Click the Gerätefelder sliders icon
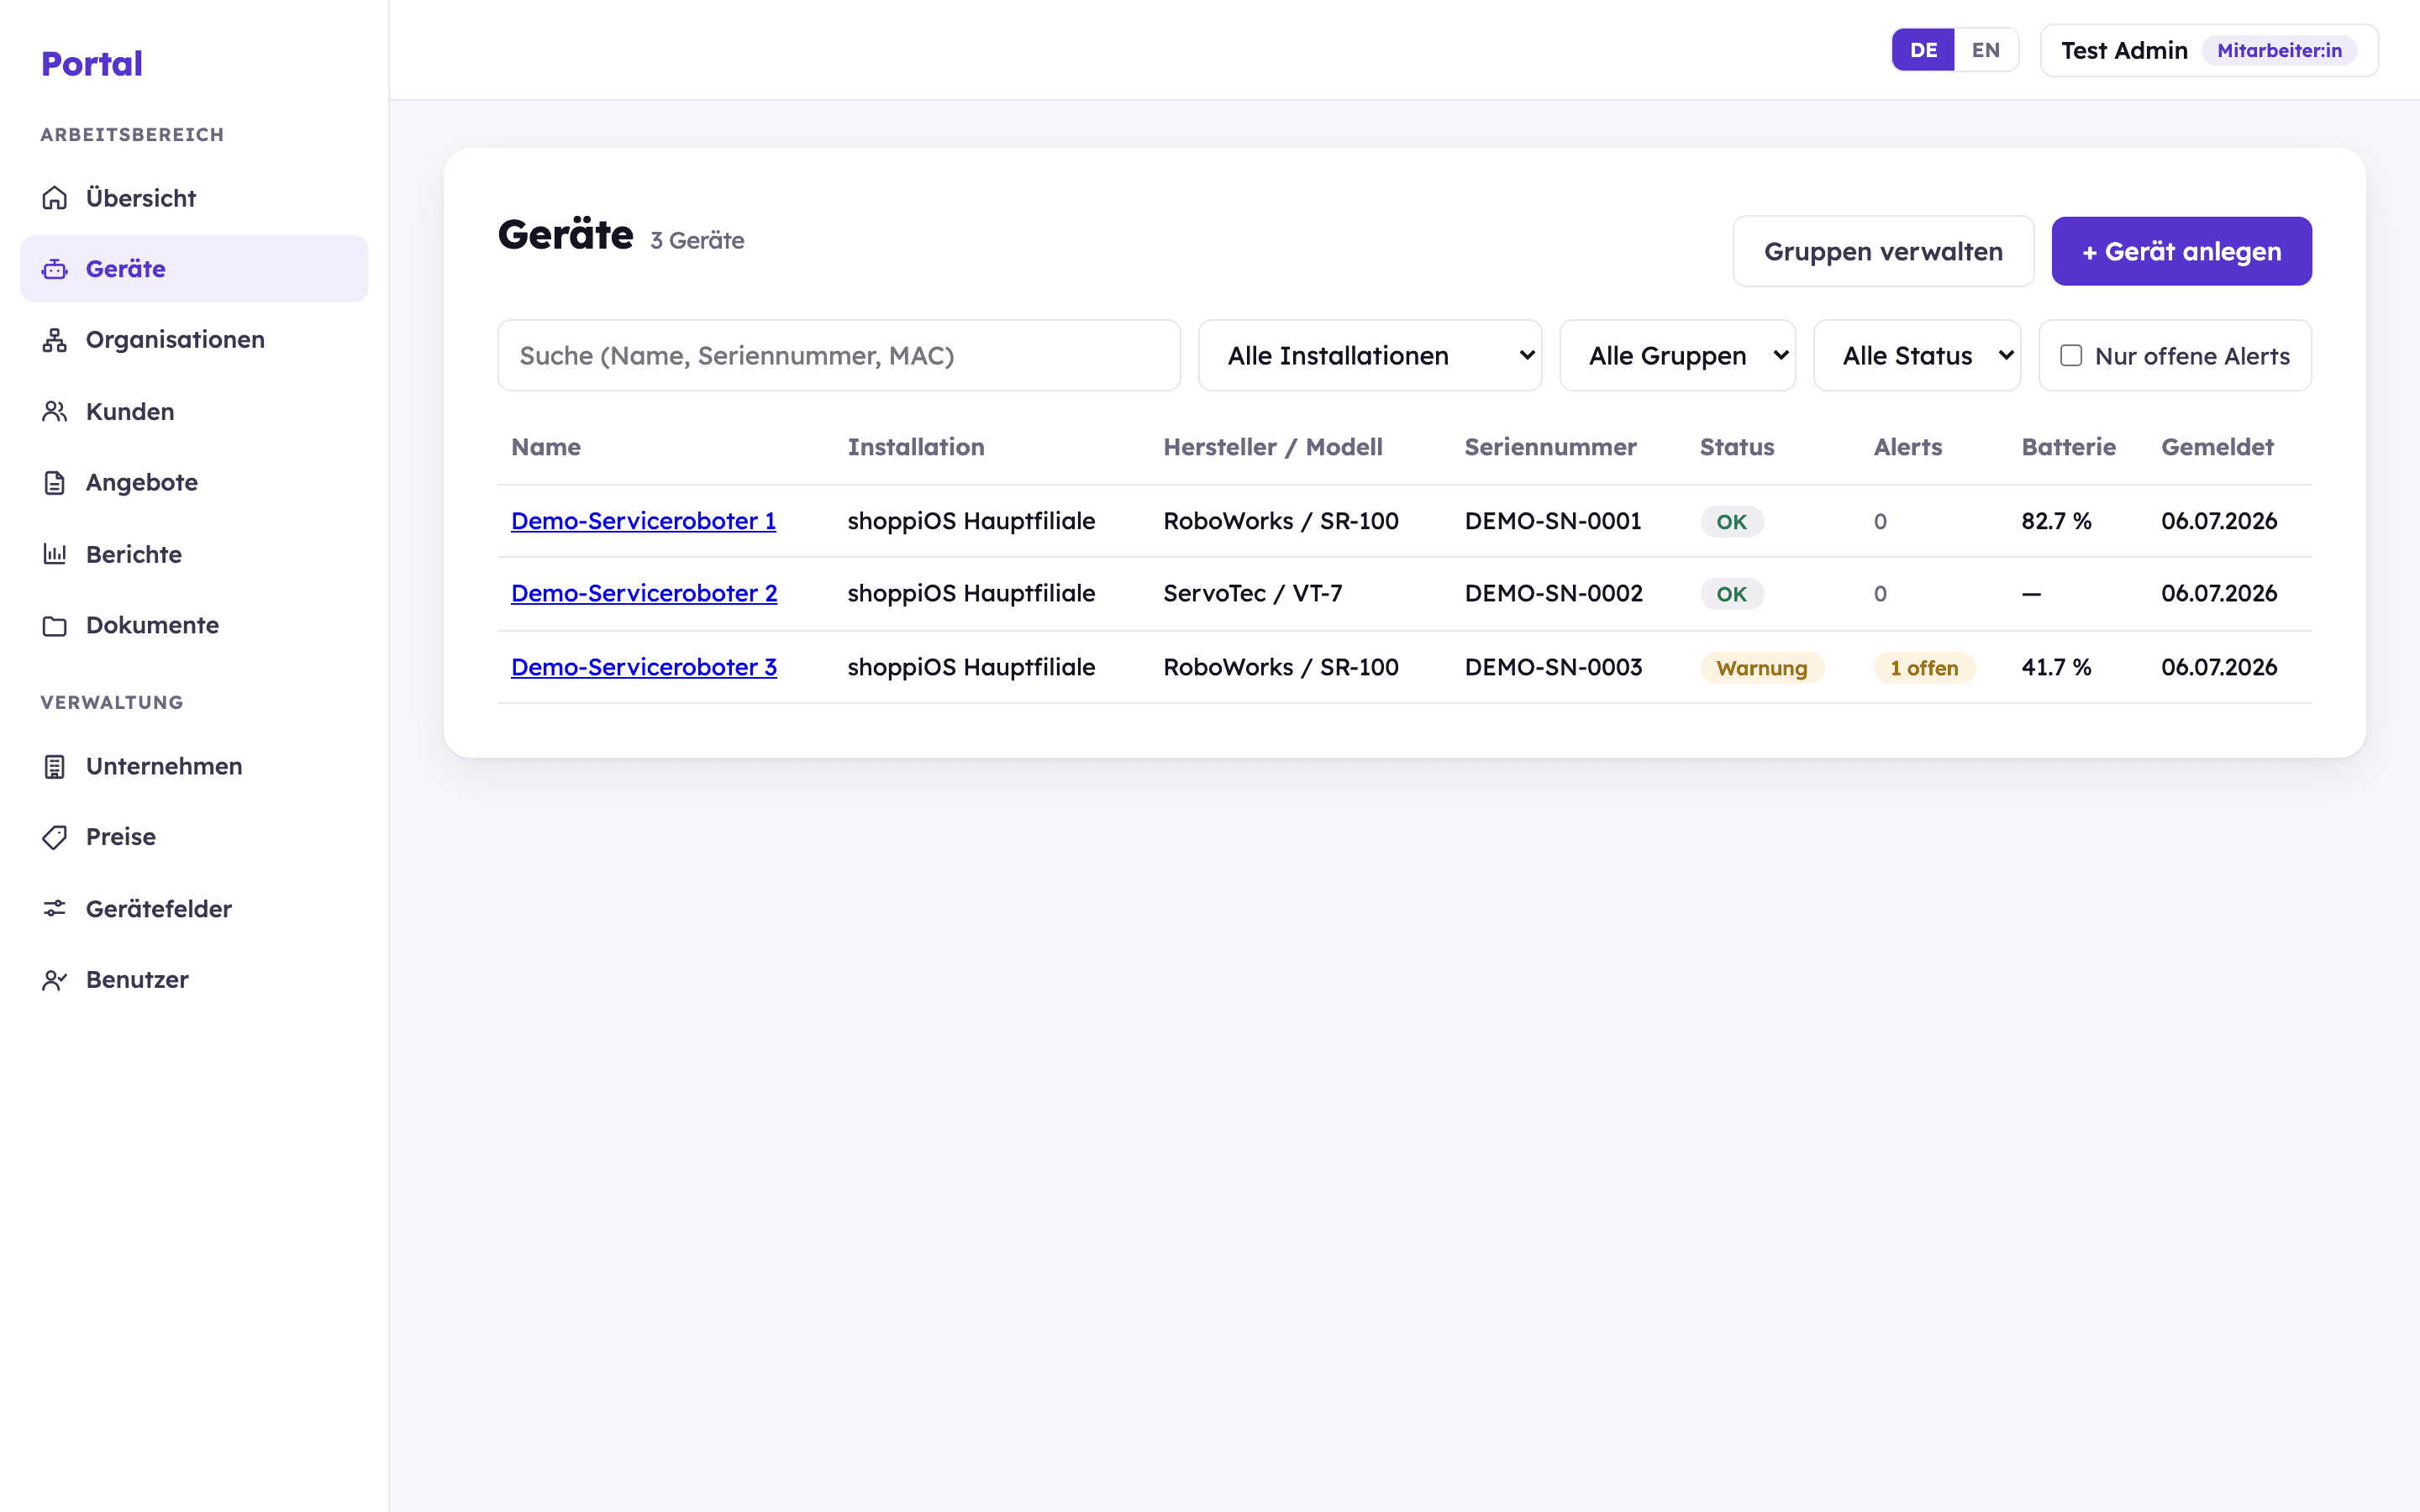This screenshot has height=1512, width=2420. (55, 908)
